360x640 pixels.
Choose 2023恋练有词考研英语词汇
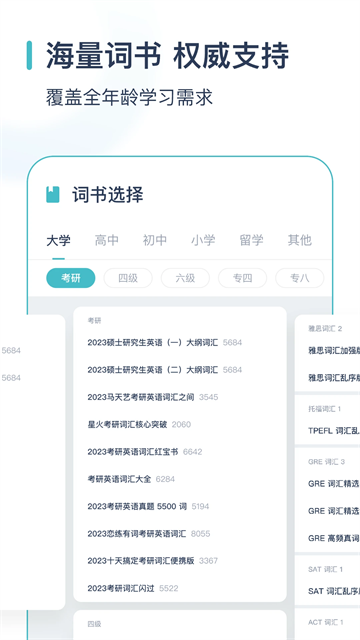[149, 533]
